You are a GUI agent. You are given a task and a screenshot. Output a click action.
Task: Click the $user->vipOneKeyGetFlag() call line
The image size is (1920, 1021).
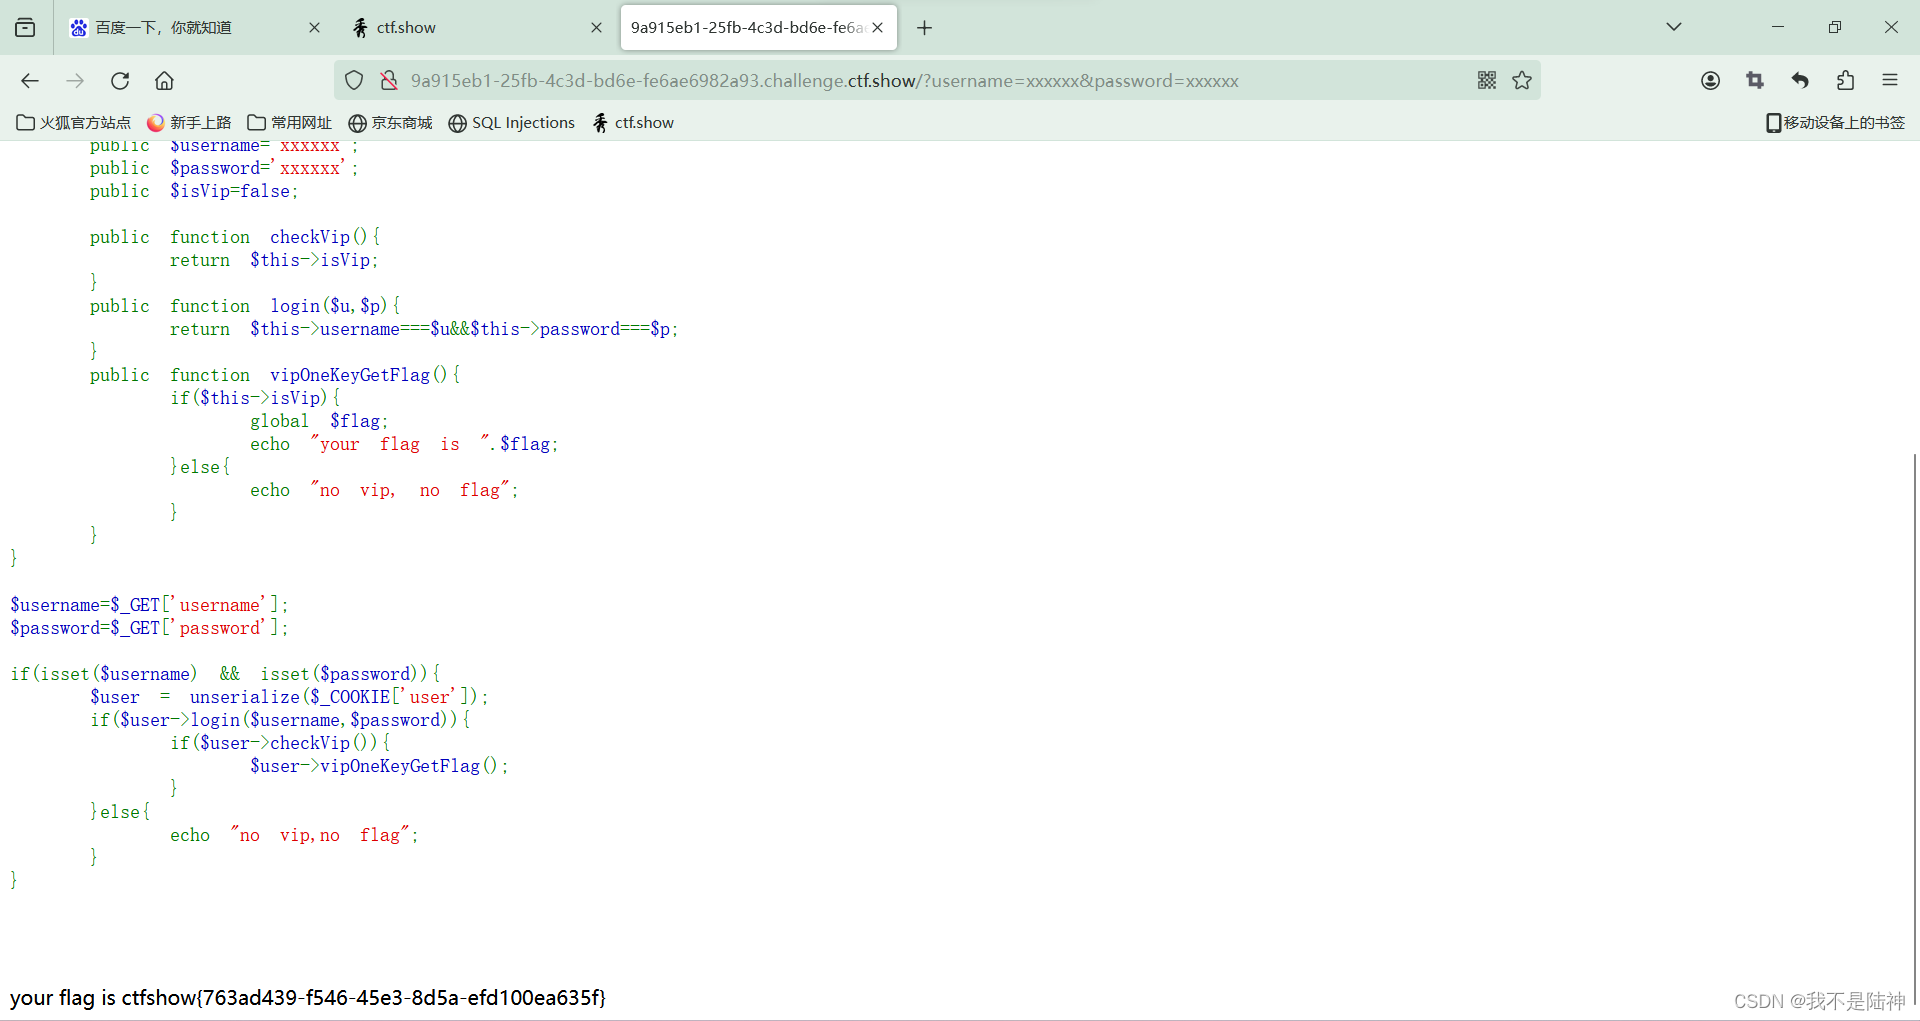pos(379,766)
